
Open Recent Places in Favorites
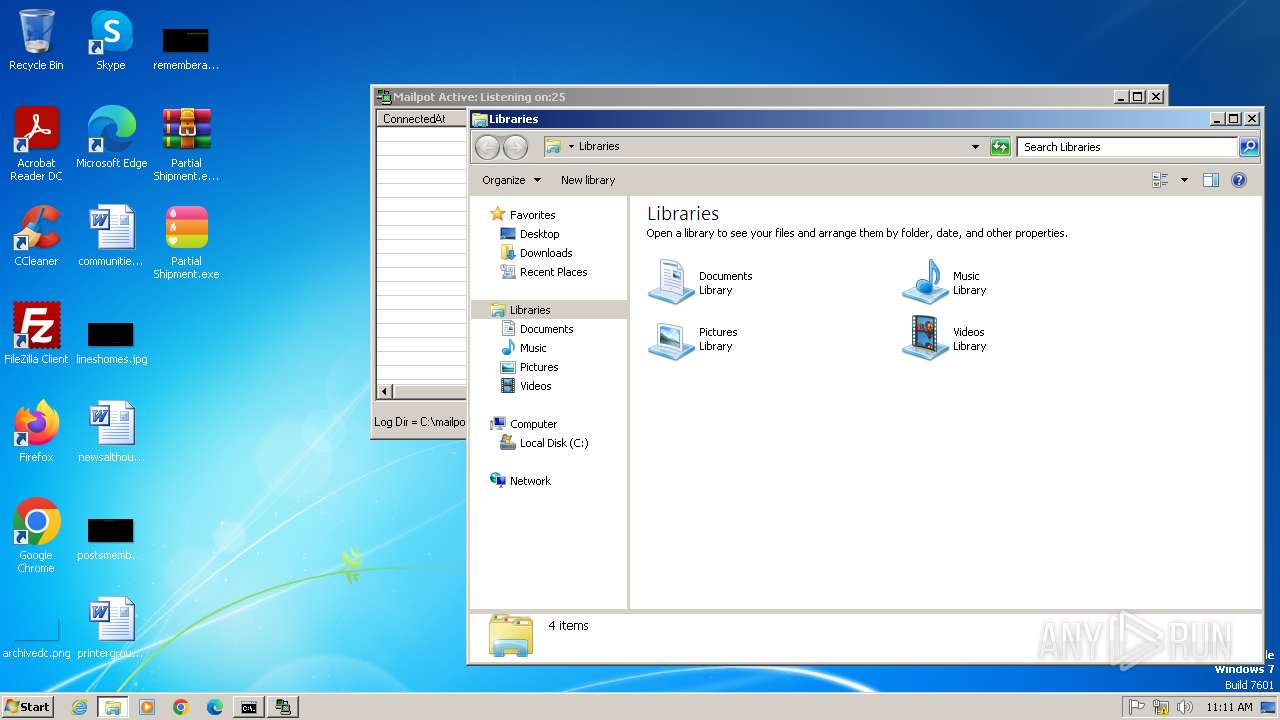click(553, 272)
